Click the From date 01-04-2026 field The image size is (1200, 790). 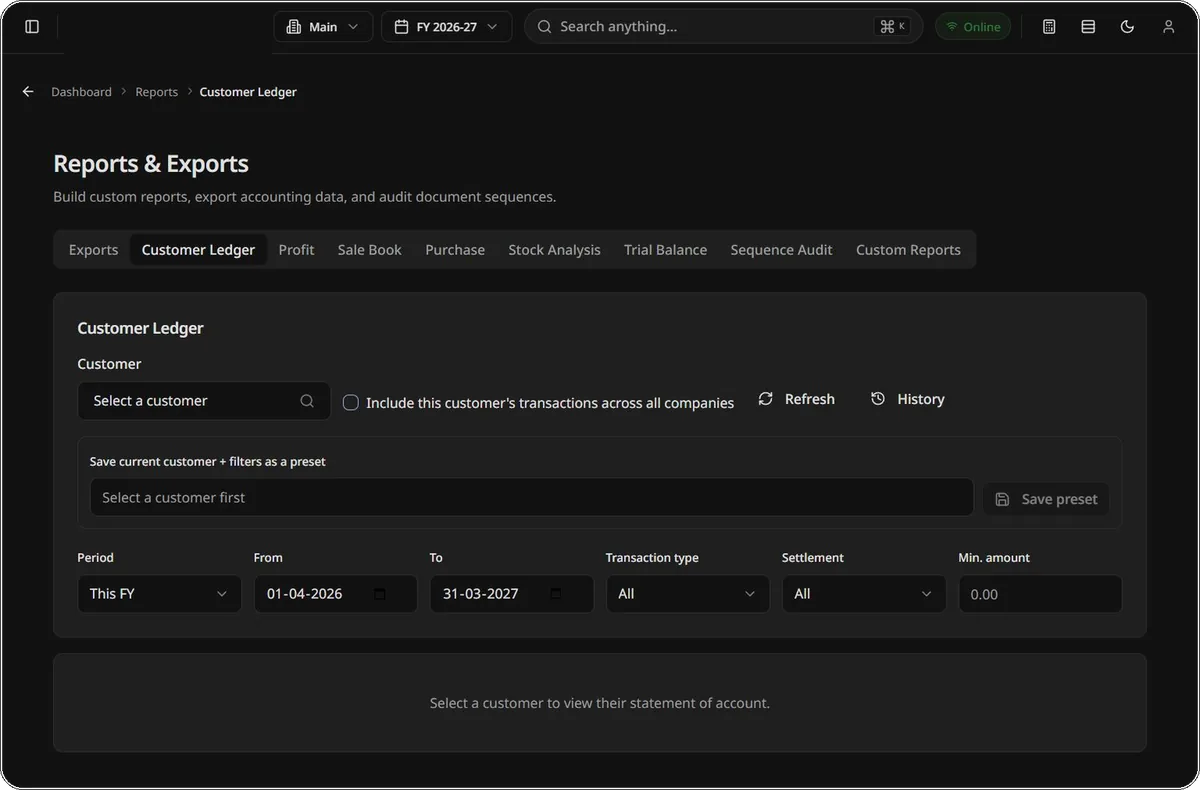335,594
